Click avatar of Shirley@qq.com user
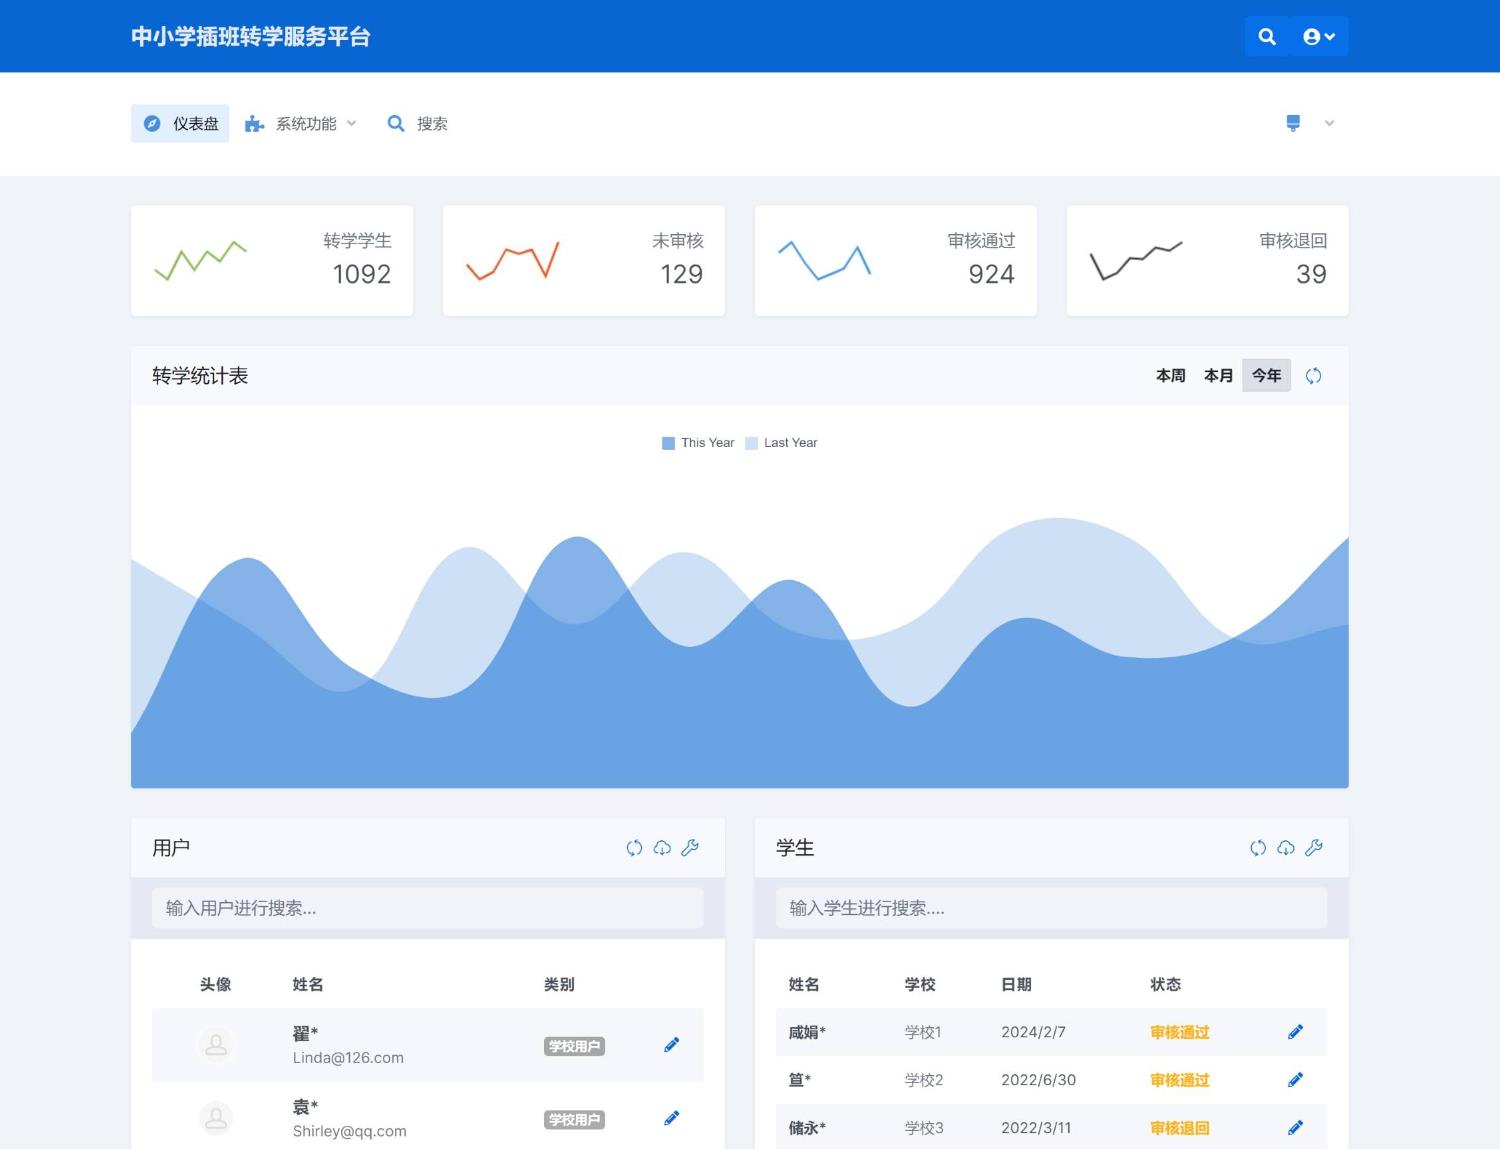Image resolution: width=1500 pixels, height=1149 pixels. [216, 1118]
